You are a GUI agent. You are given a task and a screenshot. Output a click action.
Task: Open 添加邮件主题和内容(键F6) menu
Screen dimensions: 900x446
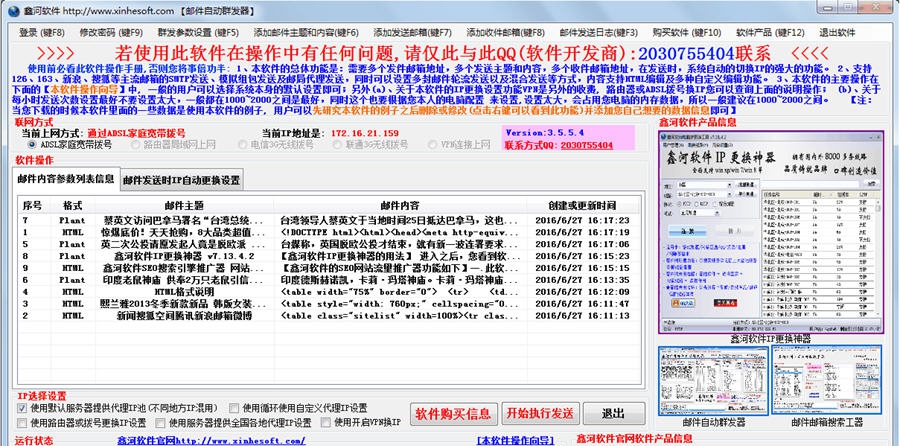(x=306, y=33)
